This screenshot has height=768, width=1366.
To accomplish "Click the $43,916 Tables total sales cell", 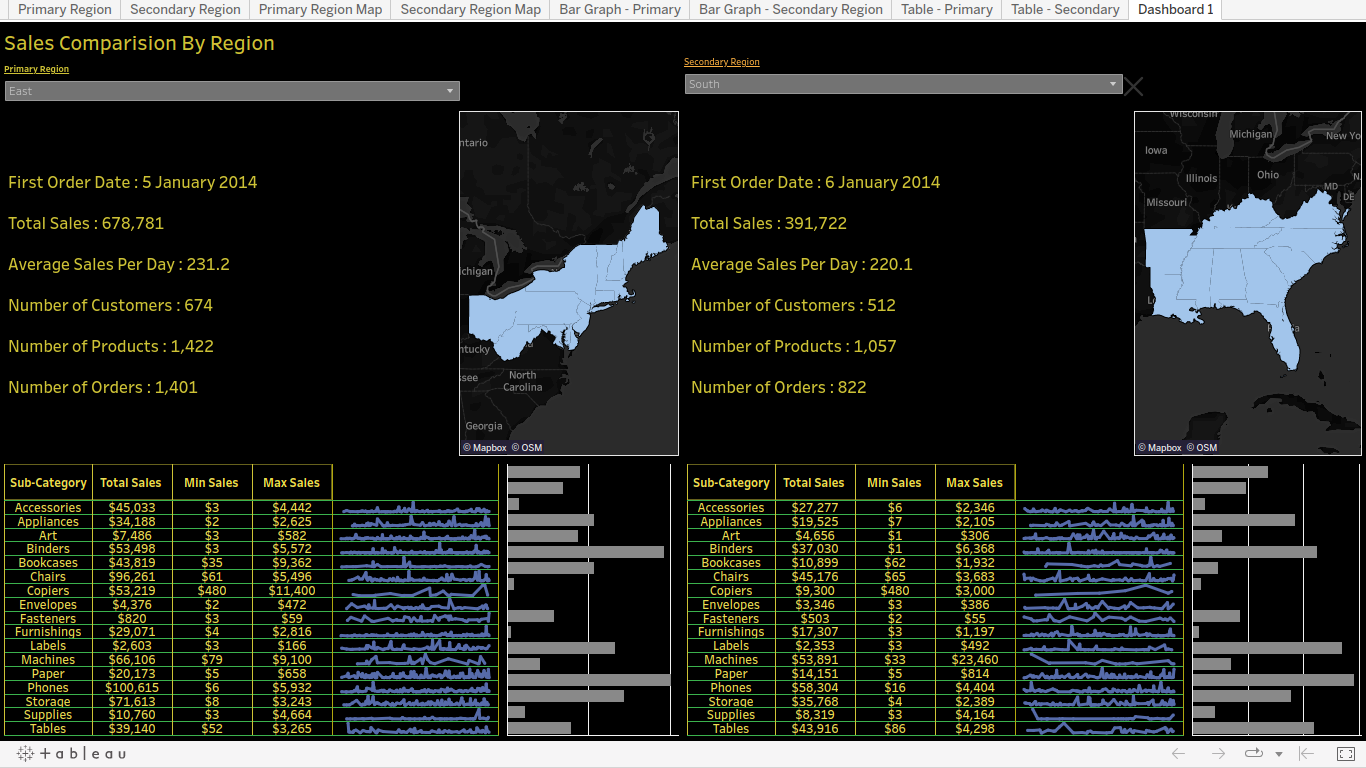I will pos(814,729).
